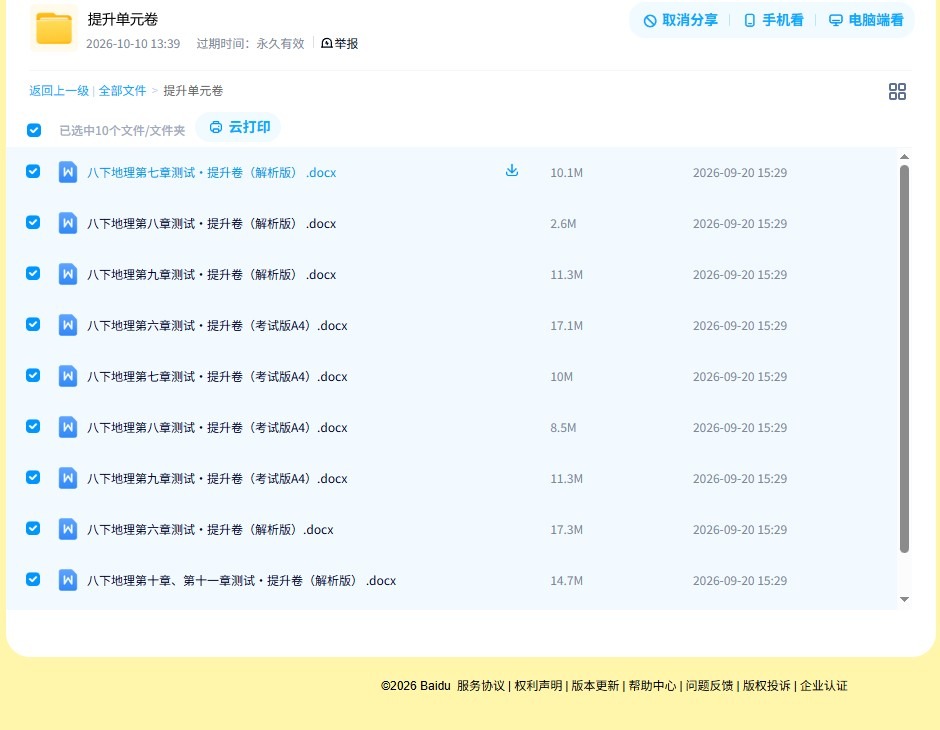Click the scrollbar down arrow
The height and width of the screenshot is (730, 940).
pyautogui.click(x=904, y=599)
